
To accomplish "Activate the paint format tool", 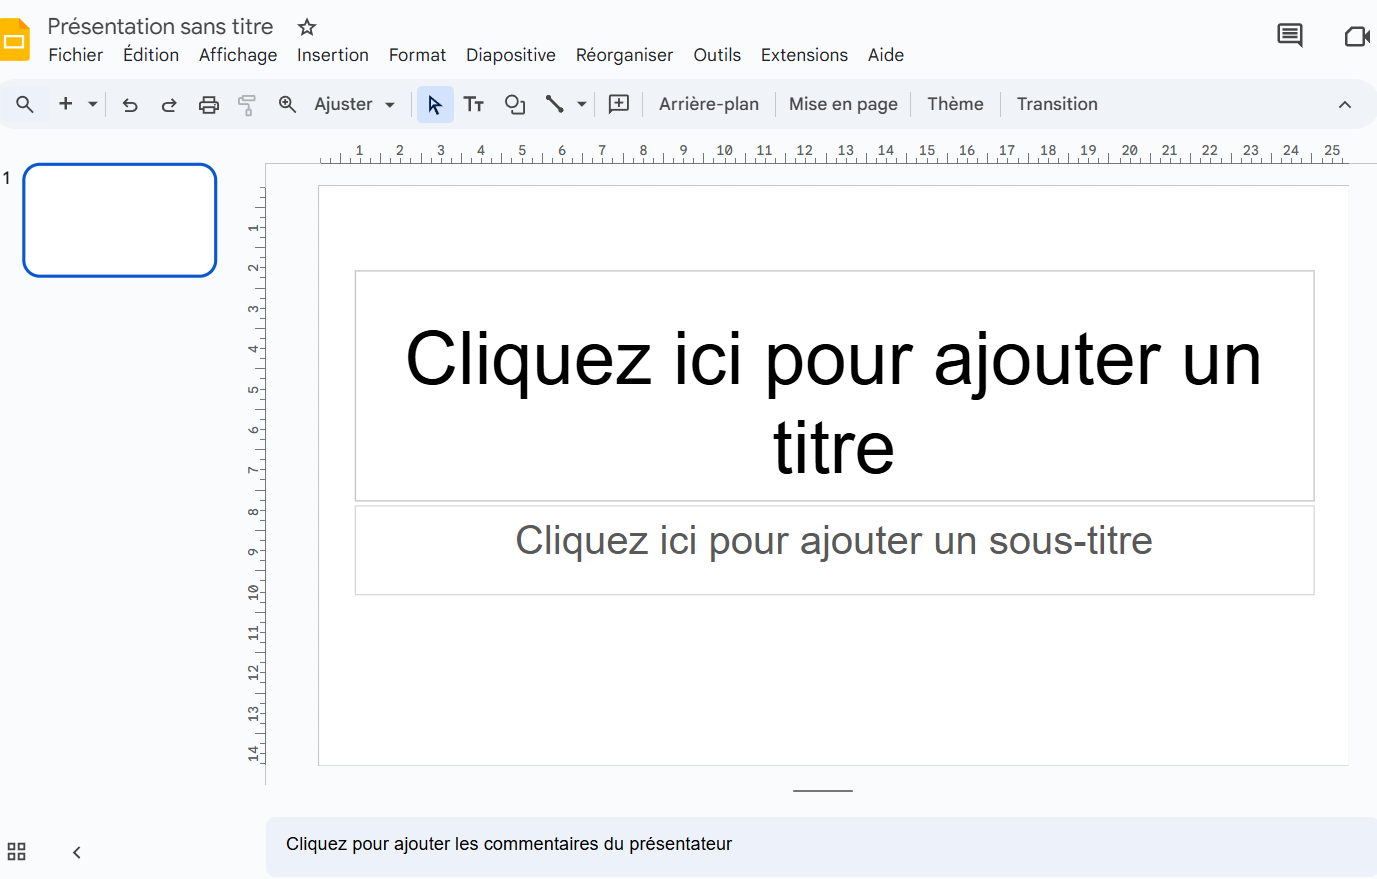I will [247, 104].
